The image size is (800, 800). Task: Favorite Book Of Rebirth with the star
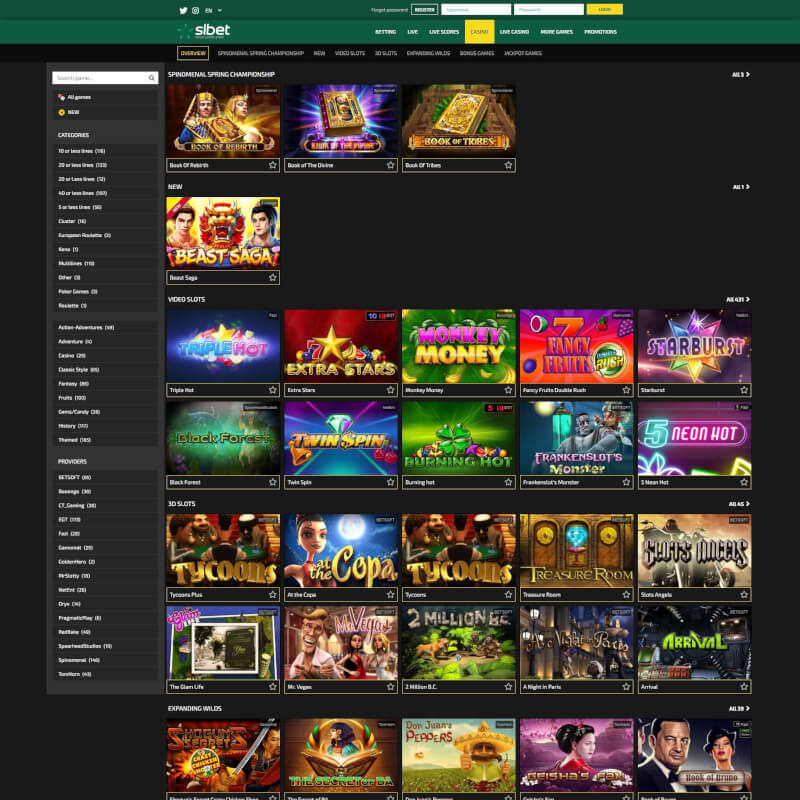273,165
